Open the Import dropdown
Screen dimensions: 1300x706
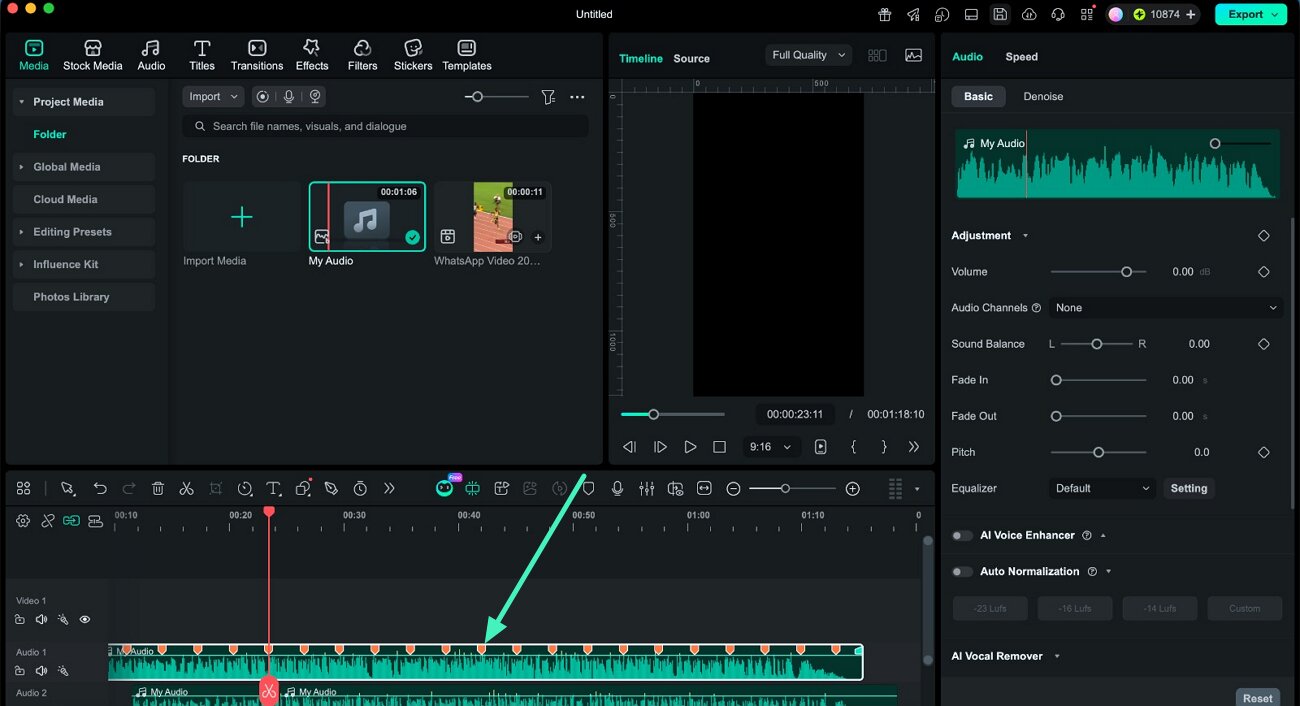coord(213,97)
